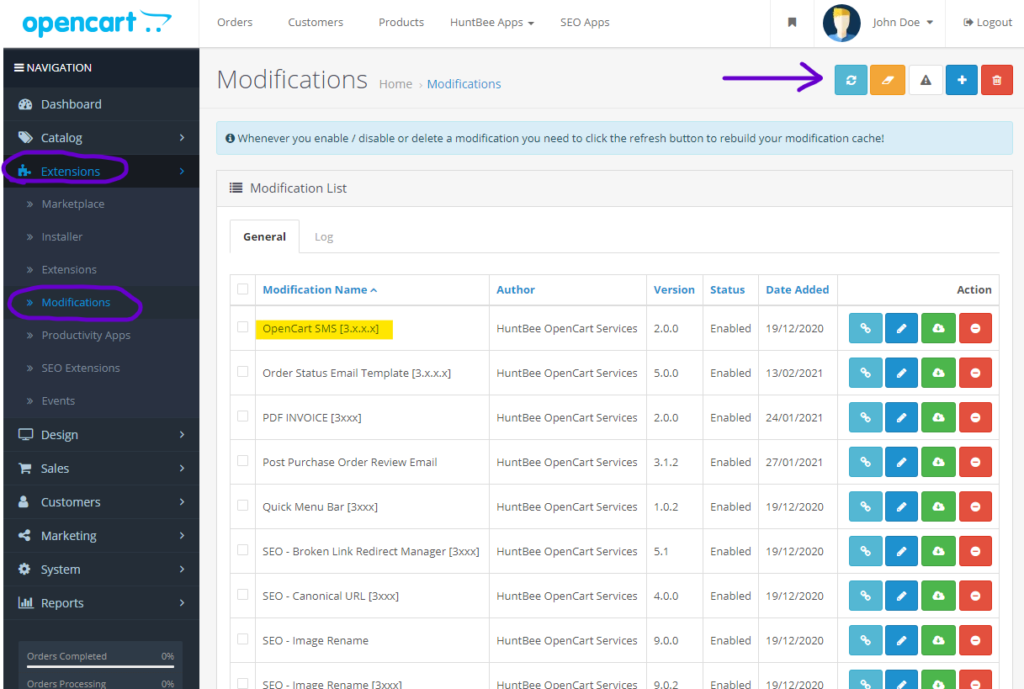This screenshot has height=689, width=1024.
Task: Edit Order Status Email Template modification
Action: 901,373
